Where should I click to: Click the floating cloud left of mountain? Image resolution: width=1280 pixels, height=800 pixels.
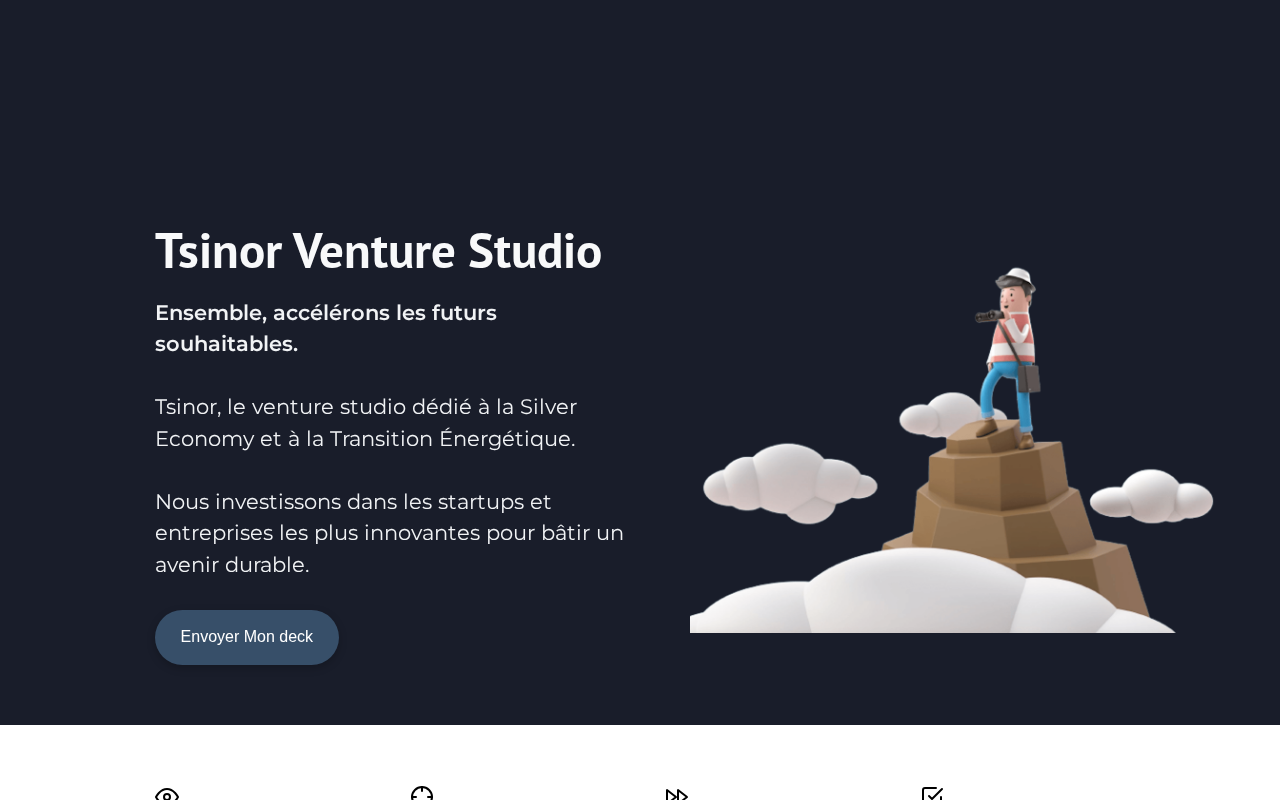(790, 482)
